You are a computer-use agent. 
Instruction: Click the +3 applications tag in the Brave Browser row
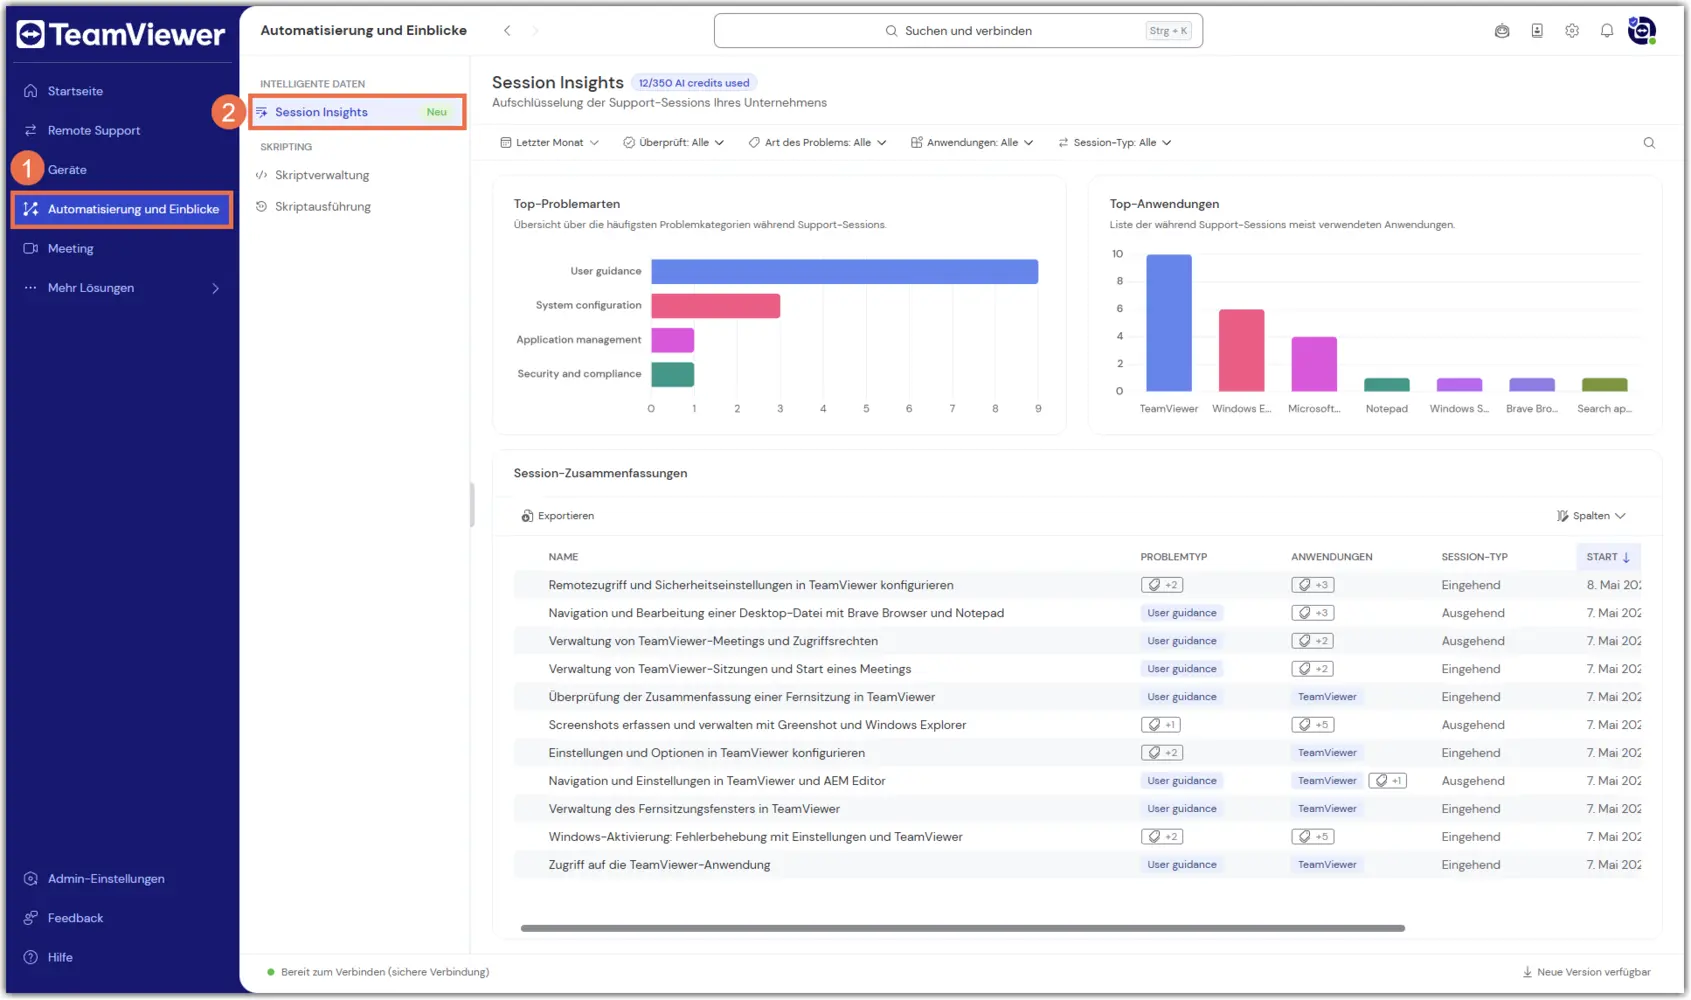pos(1313,613)
